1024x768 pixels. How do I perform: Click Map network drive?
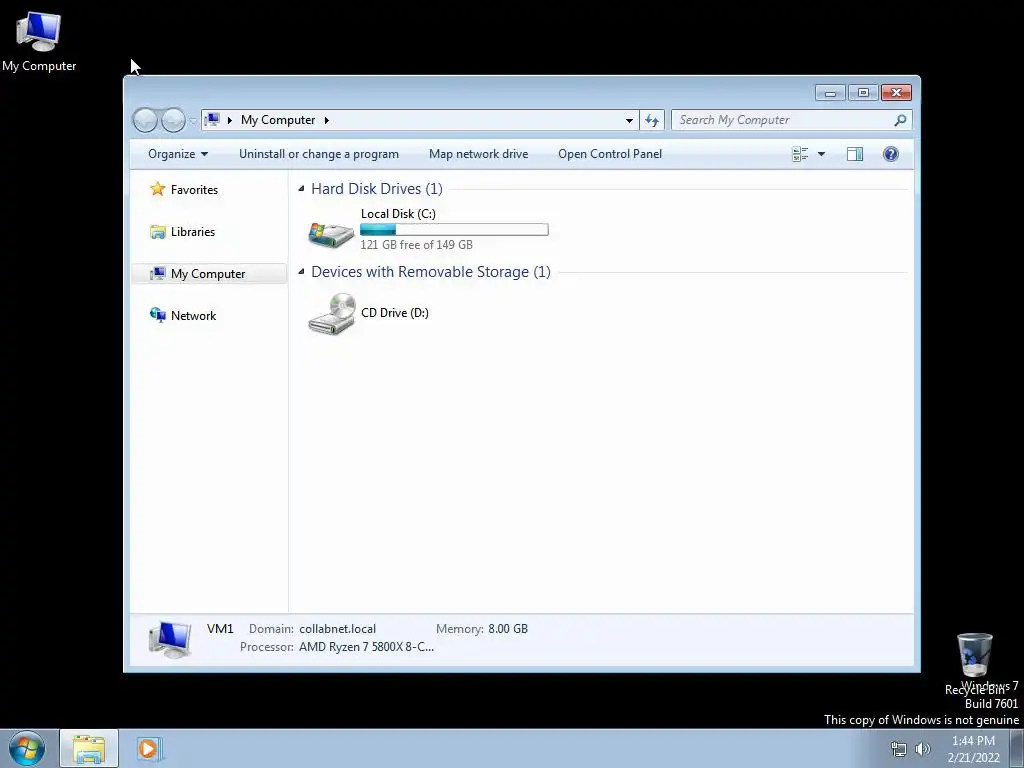[x=479, y=154]
